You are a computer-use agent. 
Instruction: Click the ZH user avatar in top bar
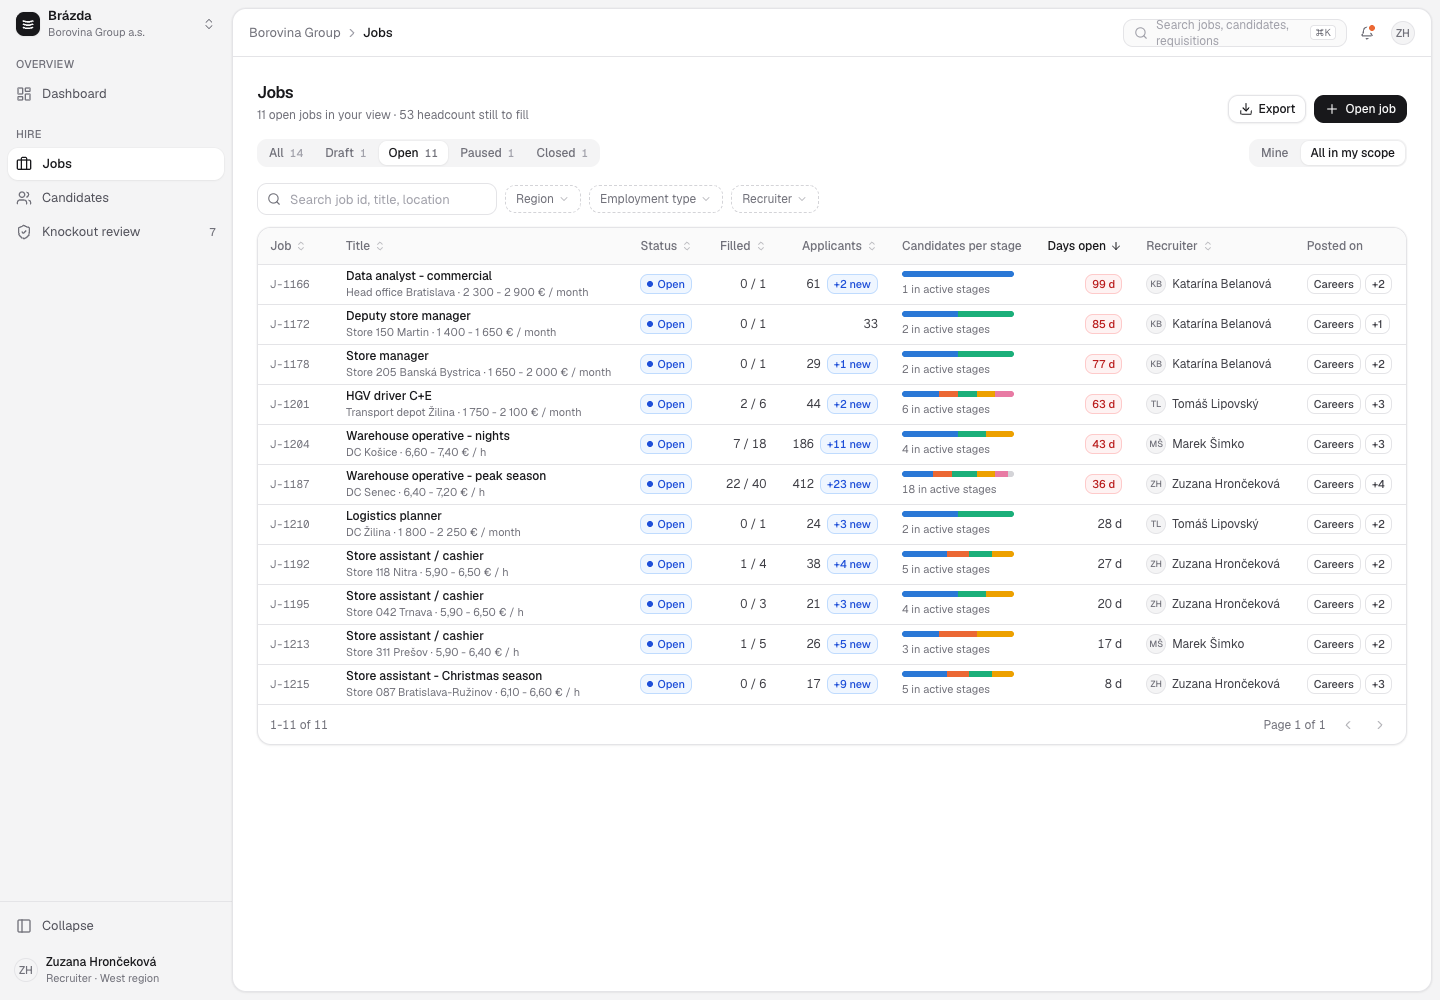[x=1403, y=33]
